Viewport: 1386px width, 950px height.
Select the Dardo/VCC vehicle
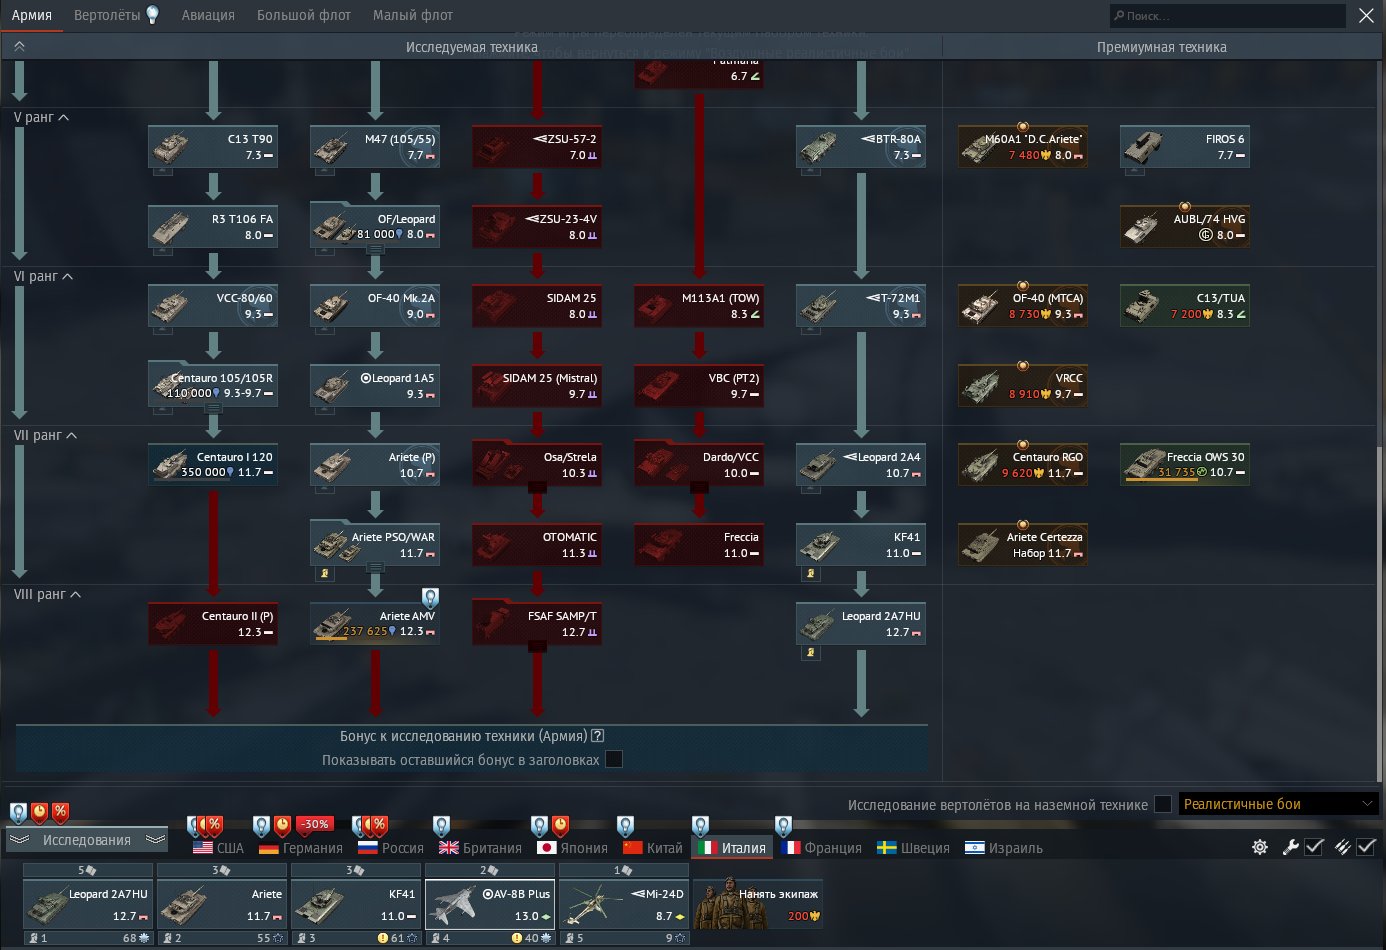pyautogui.click(x=699, y=464)
